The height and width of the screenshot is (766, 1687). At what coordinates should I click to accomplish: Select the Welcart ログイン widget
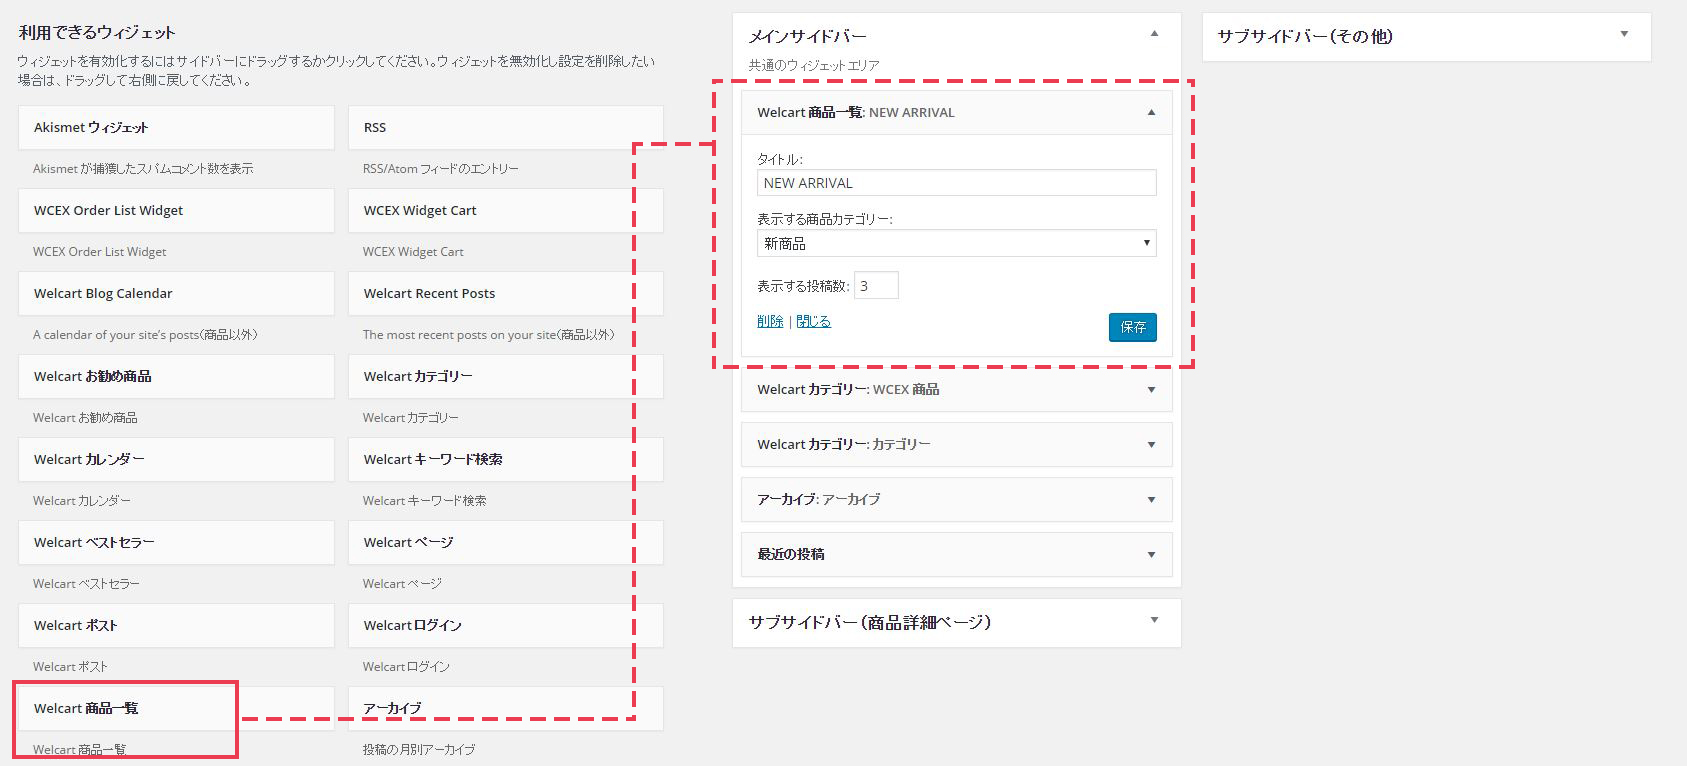tap(506, 626)
